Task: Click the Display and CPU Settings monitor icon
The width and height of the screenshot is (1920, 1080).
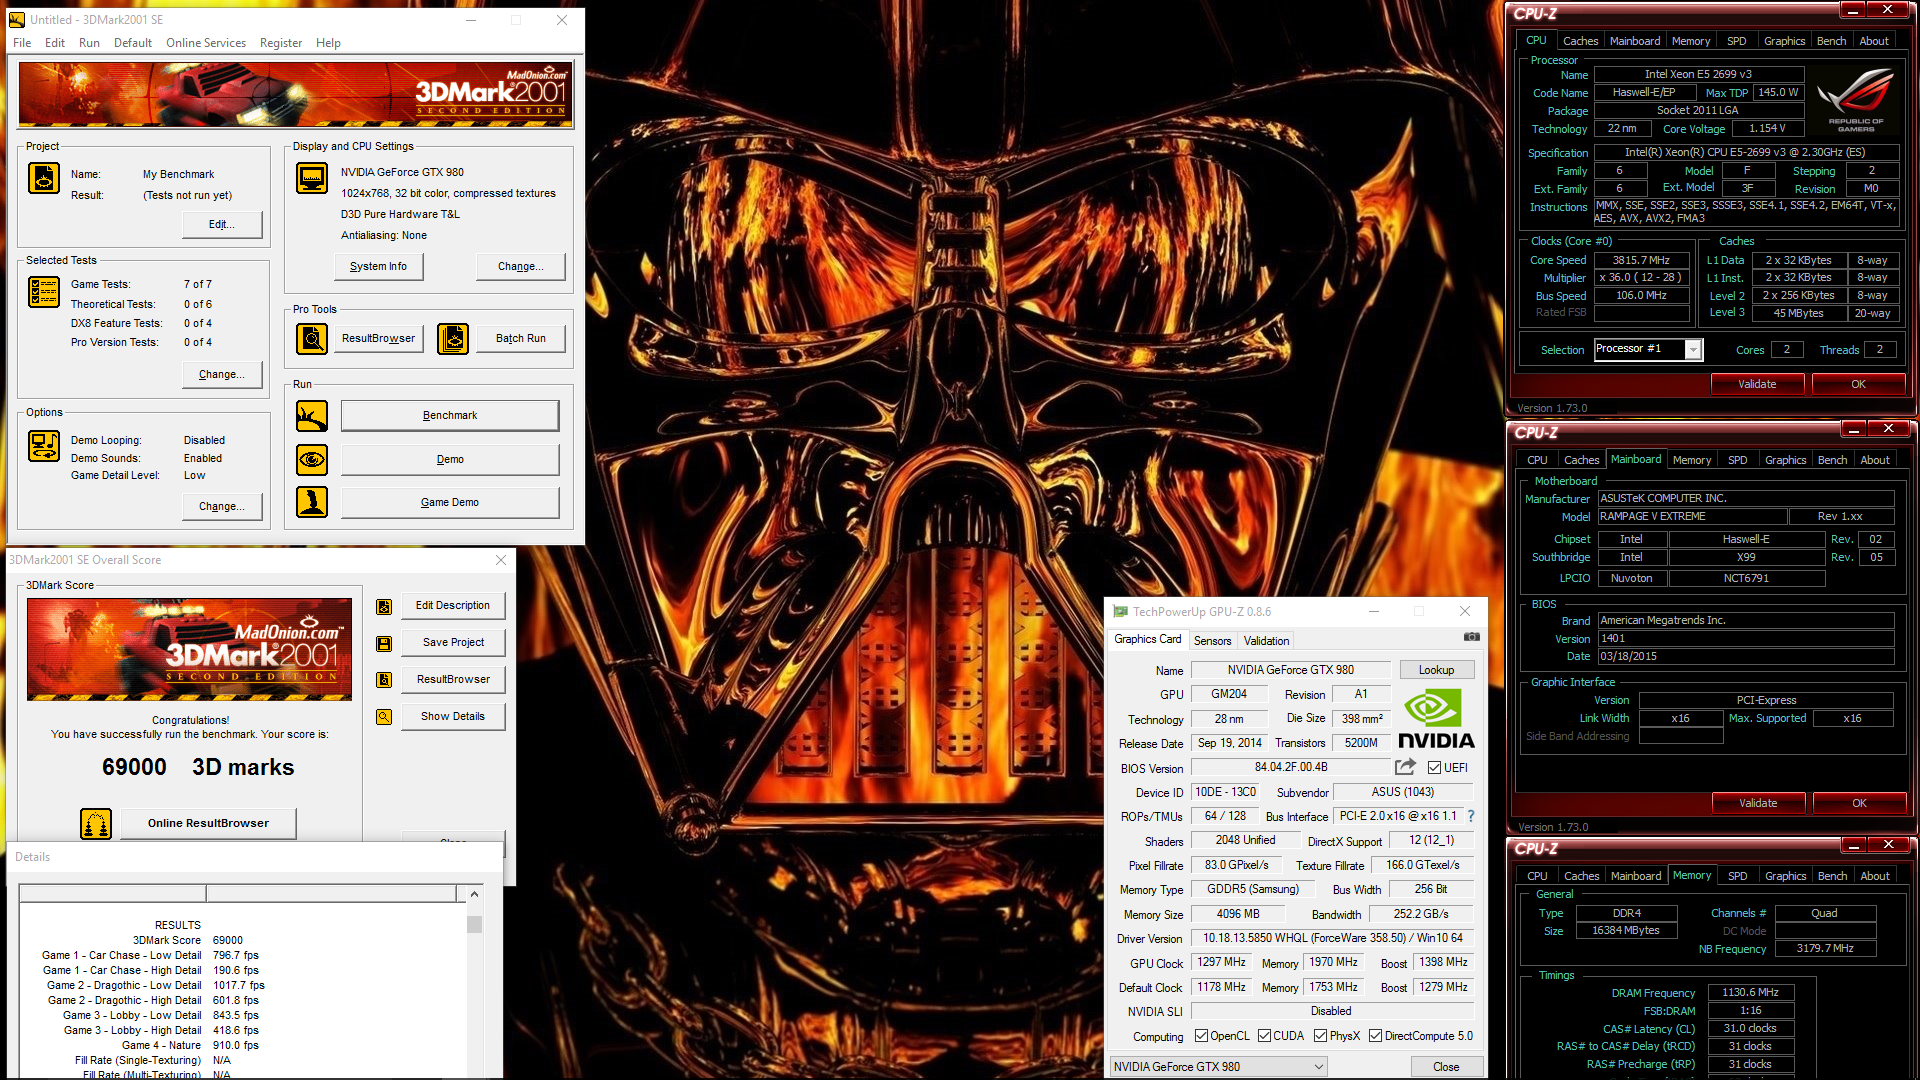Action: (x=312, y=178)
